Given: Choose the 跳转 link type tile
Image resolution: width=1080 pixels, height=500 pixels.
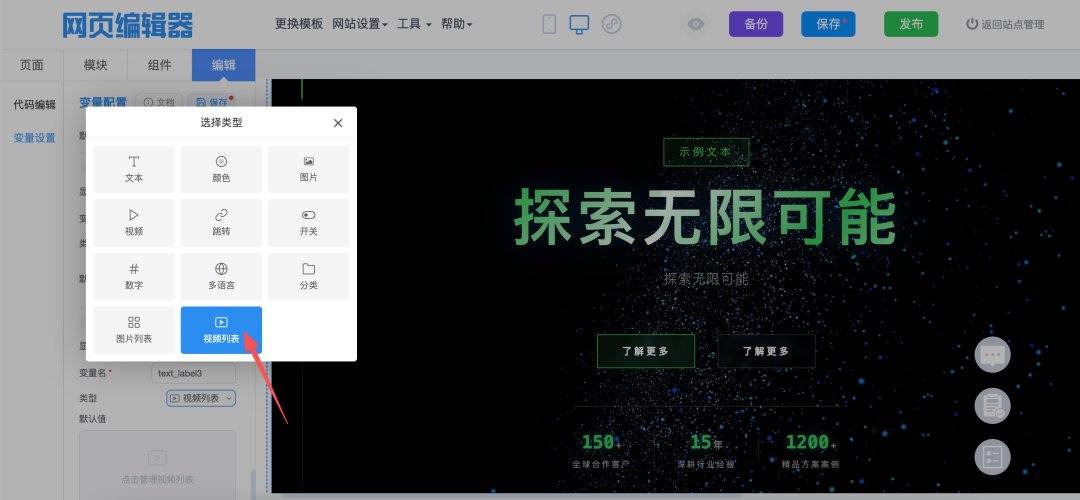Looking at the screenshot, I should click(x=221, y=222).
